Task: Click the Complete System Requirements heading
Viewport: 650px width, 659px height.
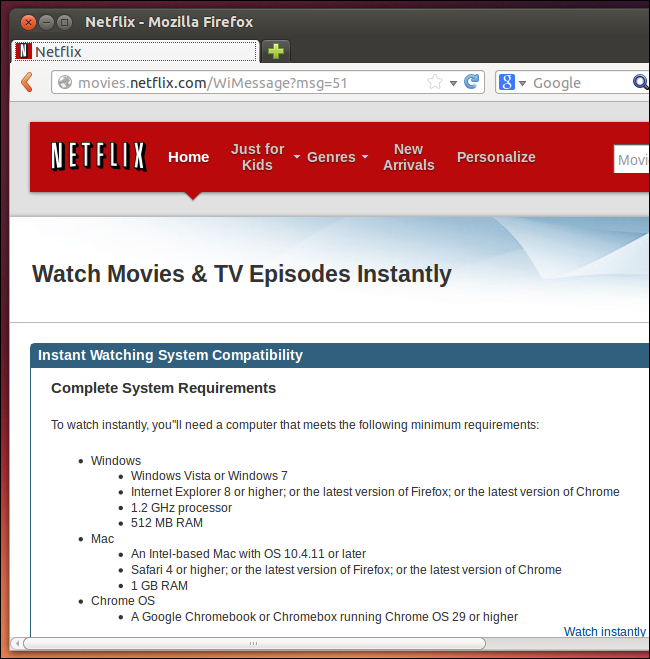Action: click(163, 388)
